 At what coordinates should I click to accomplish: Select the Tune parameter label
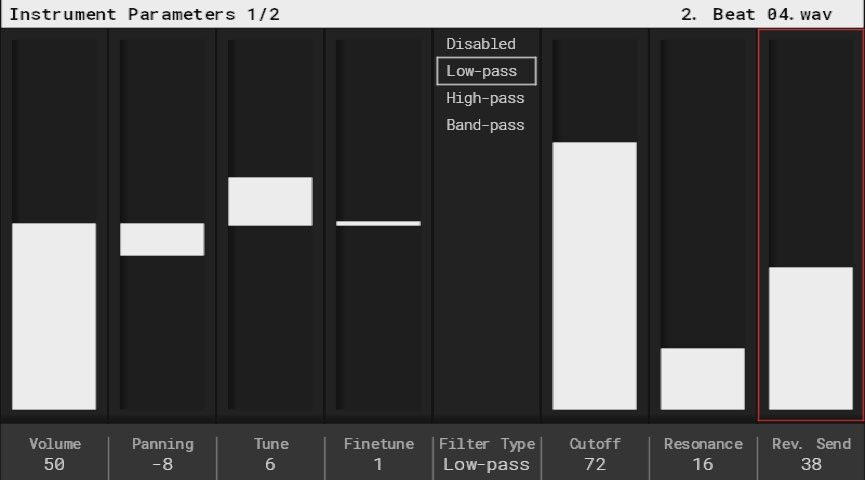(271, 444)
